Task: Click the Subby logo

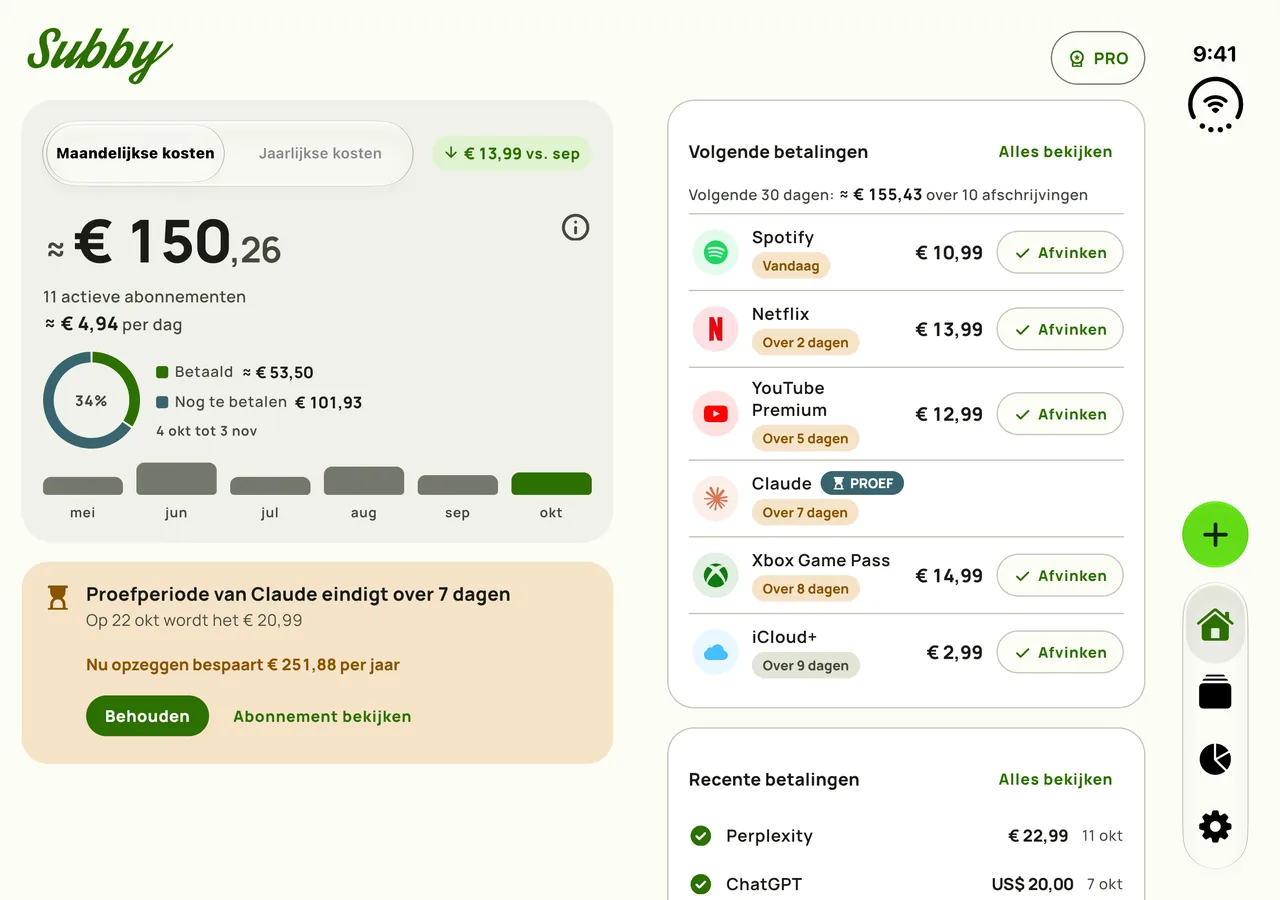Action: [x=100, y=54]
